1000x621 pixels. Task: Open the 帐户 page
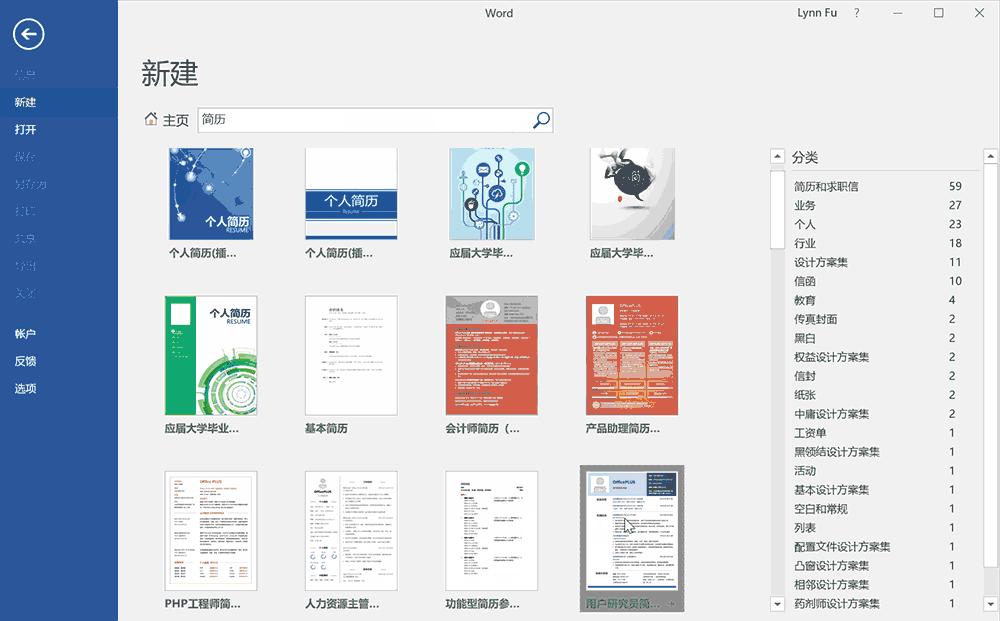[24, 331]
